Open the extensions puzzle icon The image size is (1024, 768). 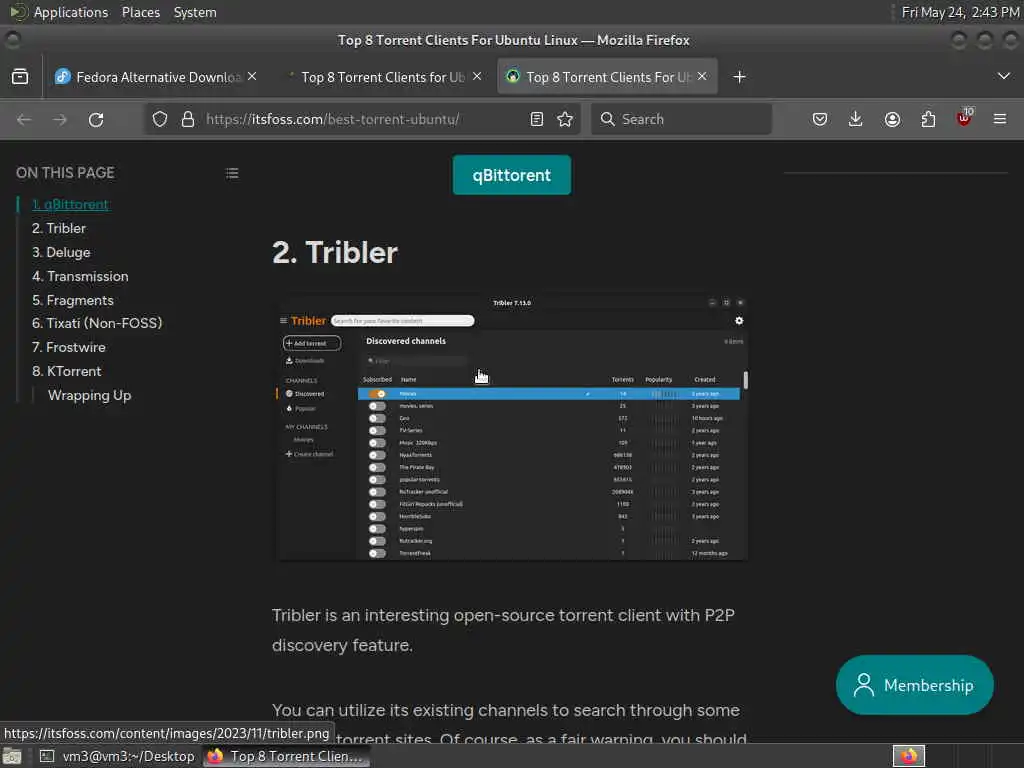[928, 120]
